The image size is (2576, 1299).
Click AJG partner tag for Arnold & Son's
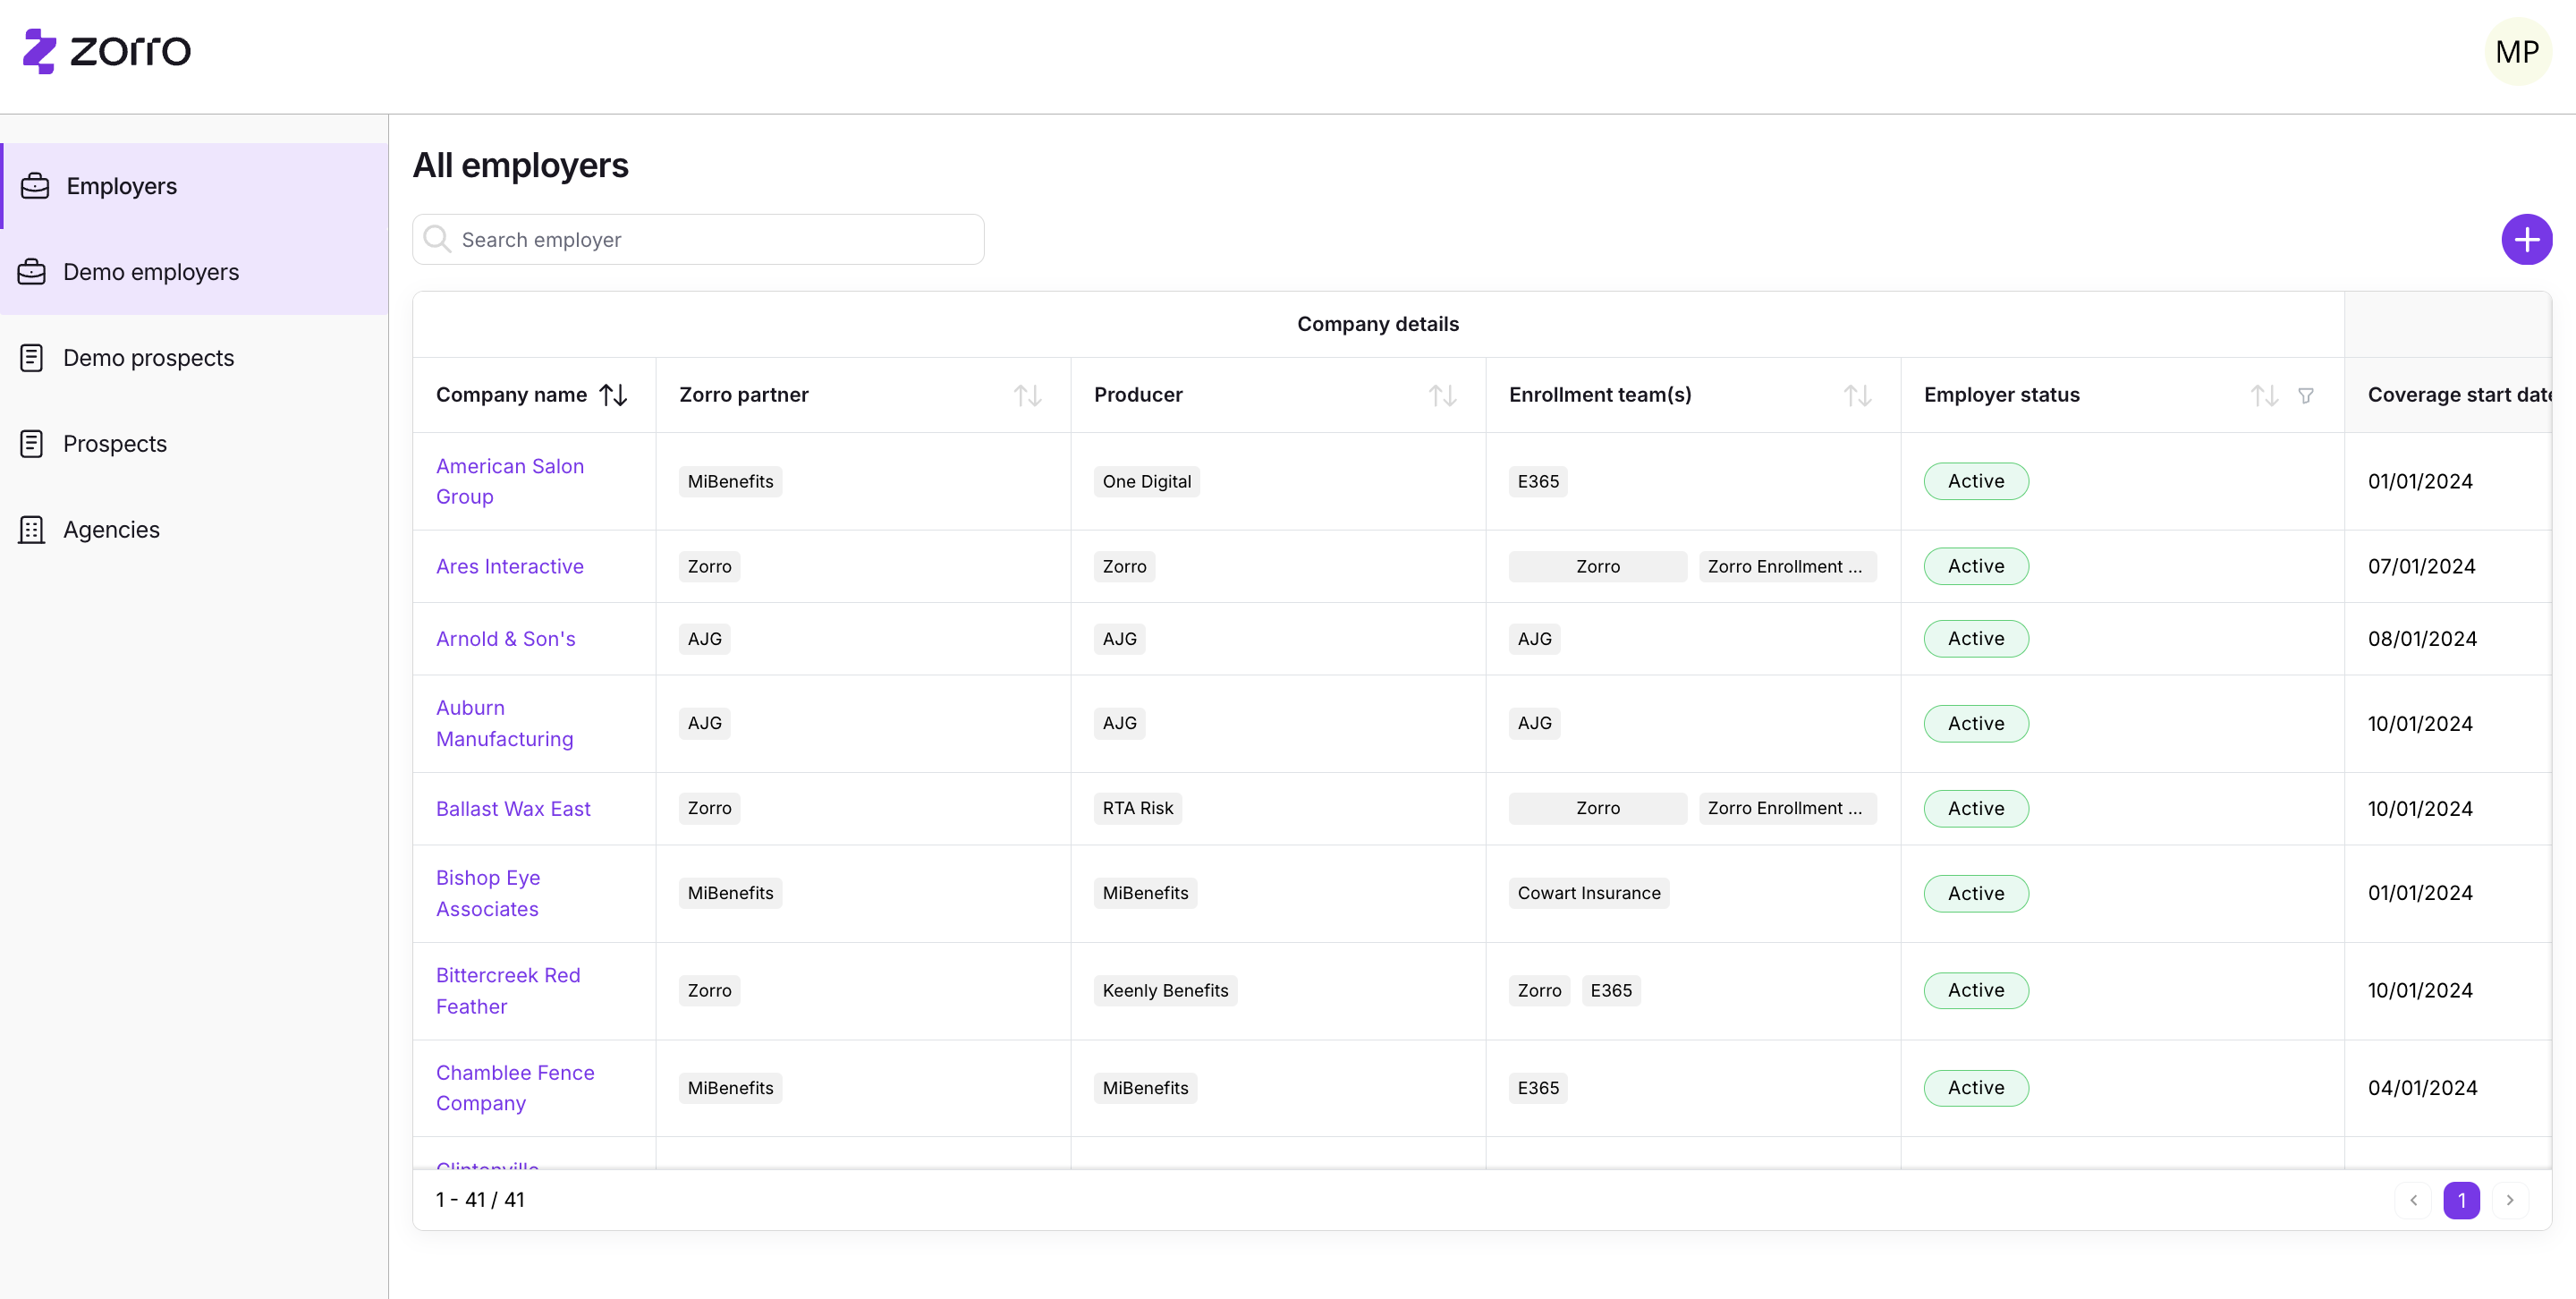704,639
